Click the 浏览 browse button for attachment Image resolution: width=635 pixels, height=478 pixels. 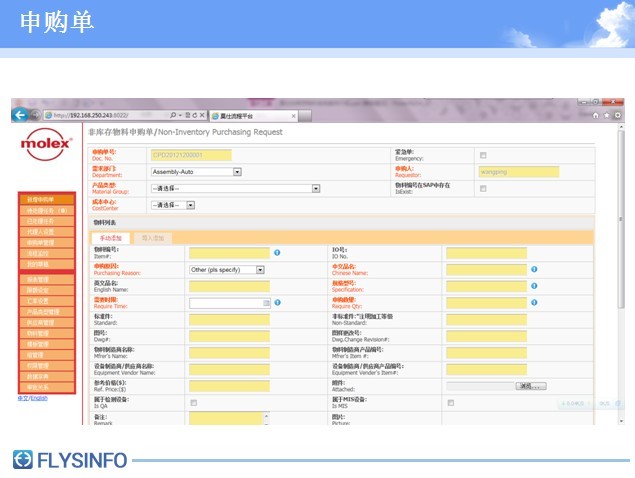pos(529,386)
